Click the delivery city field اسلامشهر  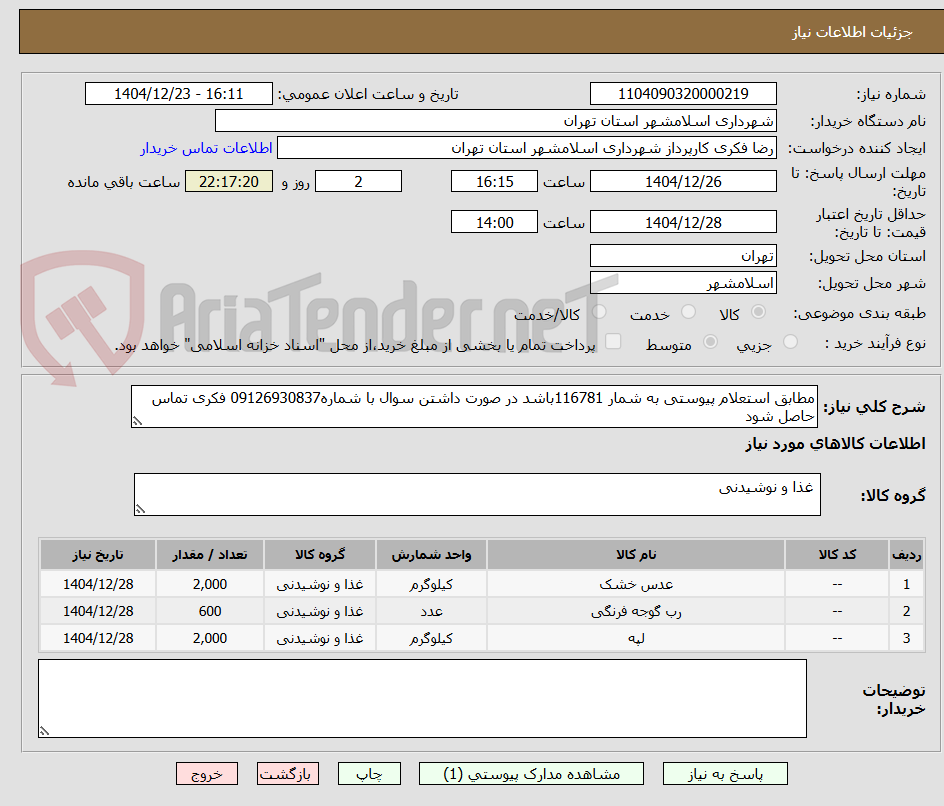[x=683, y=283]
